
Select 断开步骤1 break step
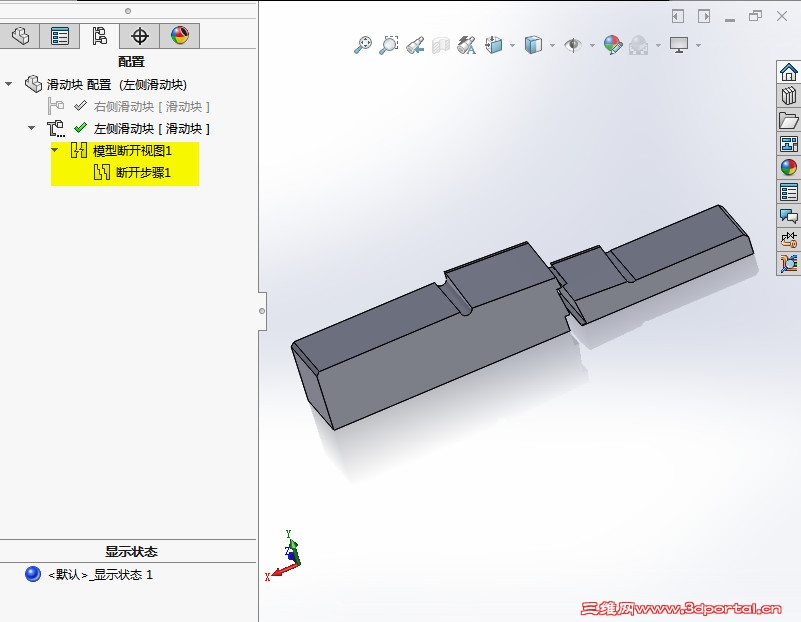[143, 173]
